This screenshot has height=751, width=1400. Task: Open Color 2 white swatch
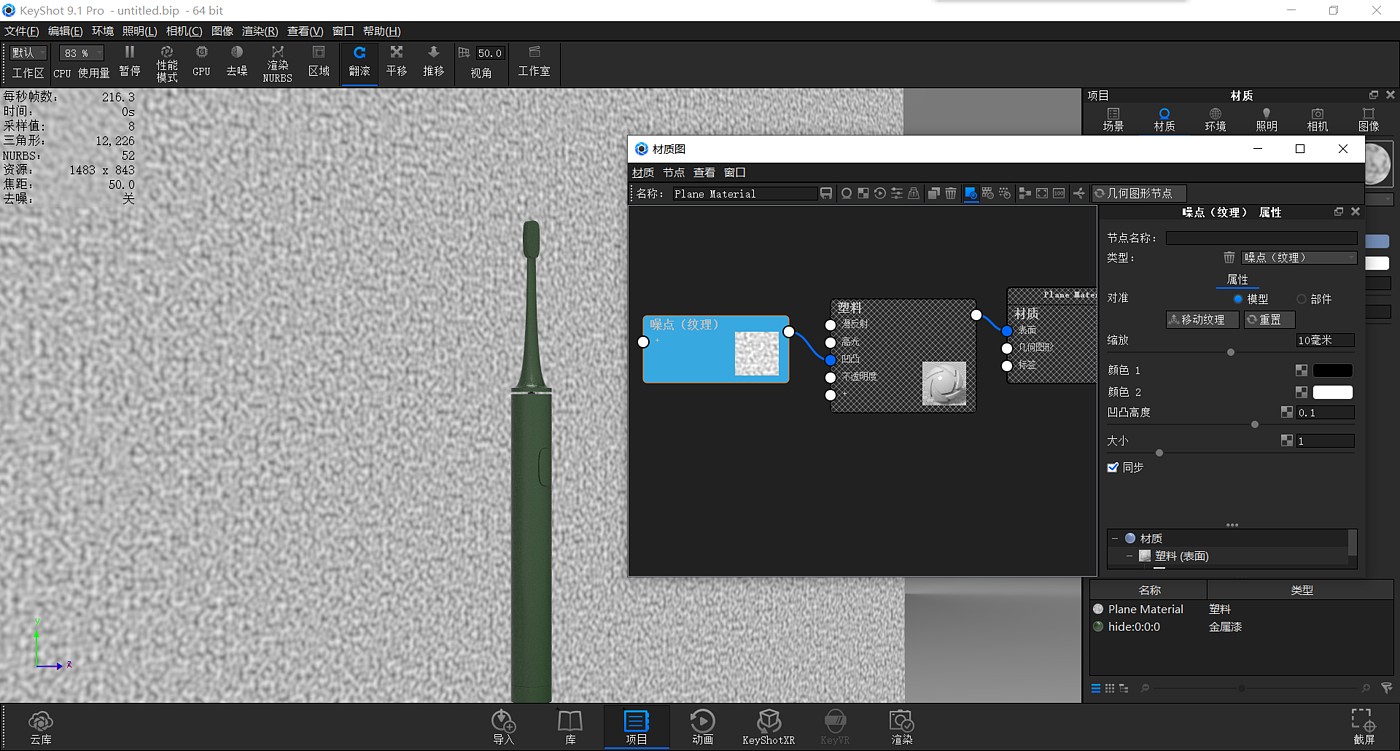coord(1332,393)
